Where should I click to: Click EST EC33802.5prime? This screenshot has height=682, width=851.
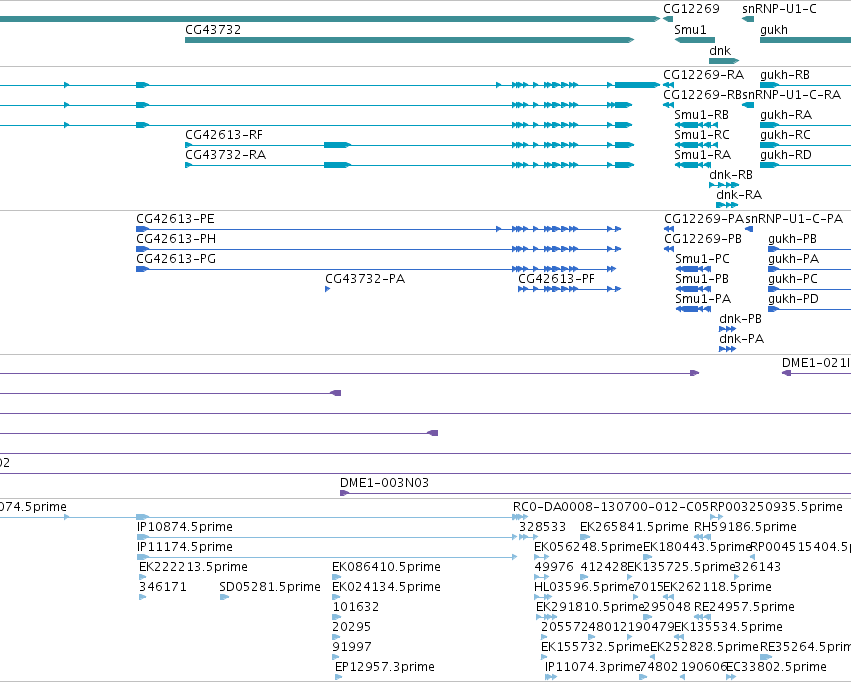(776, 667)
